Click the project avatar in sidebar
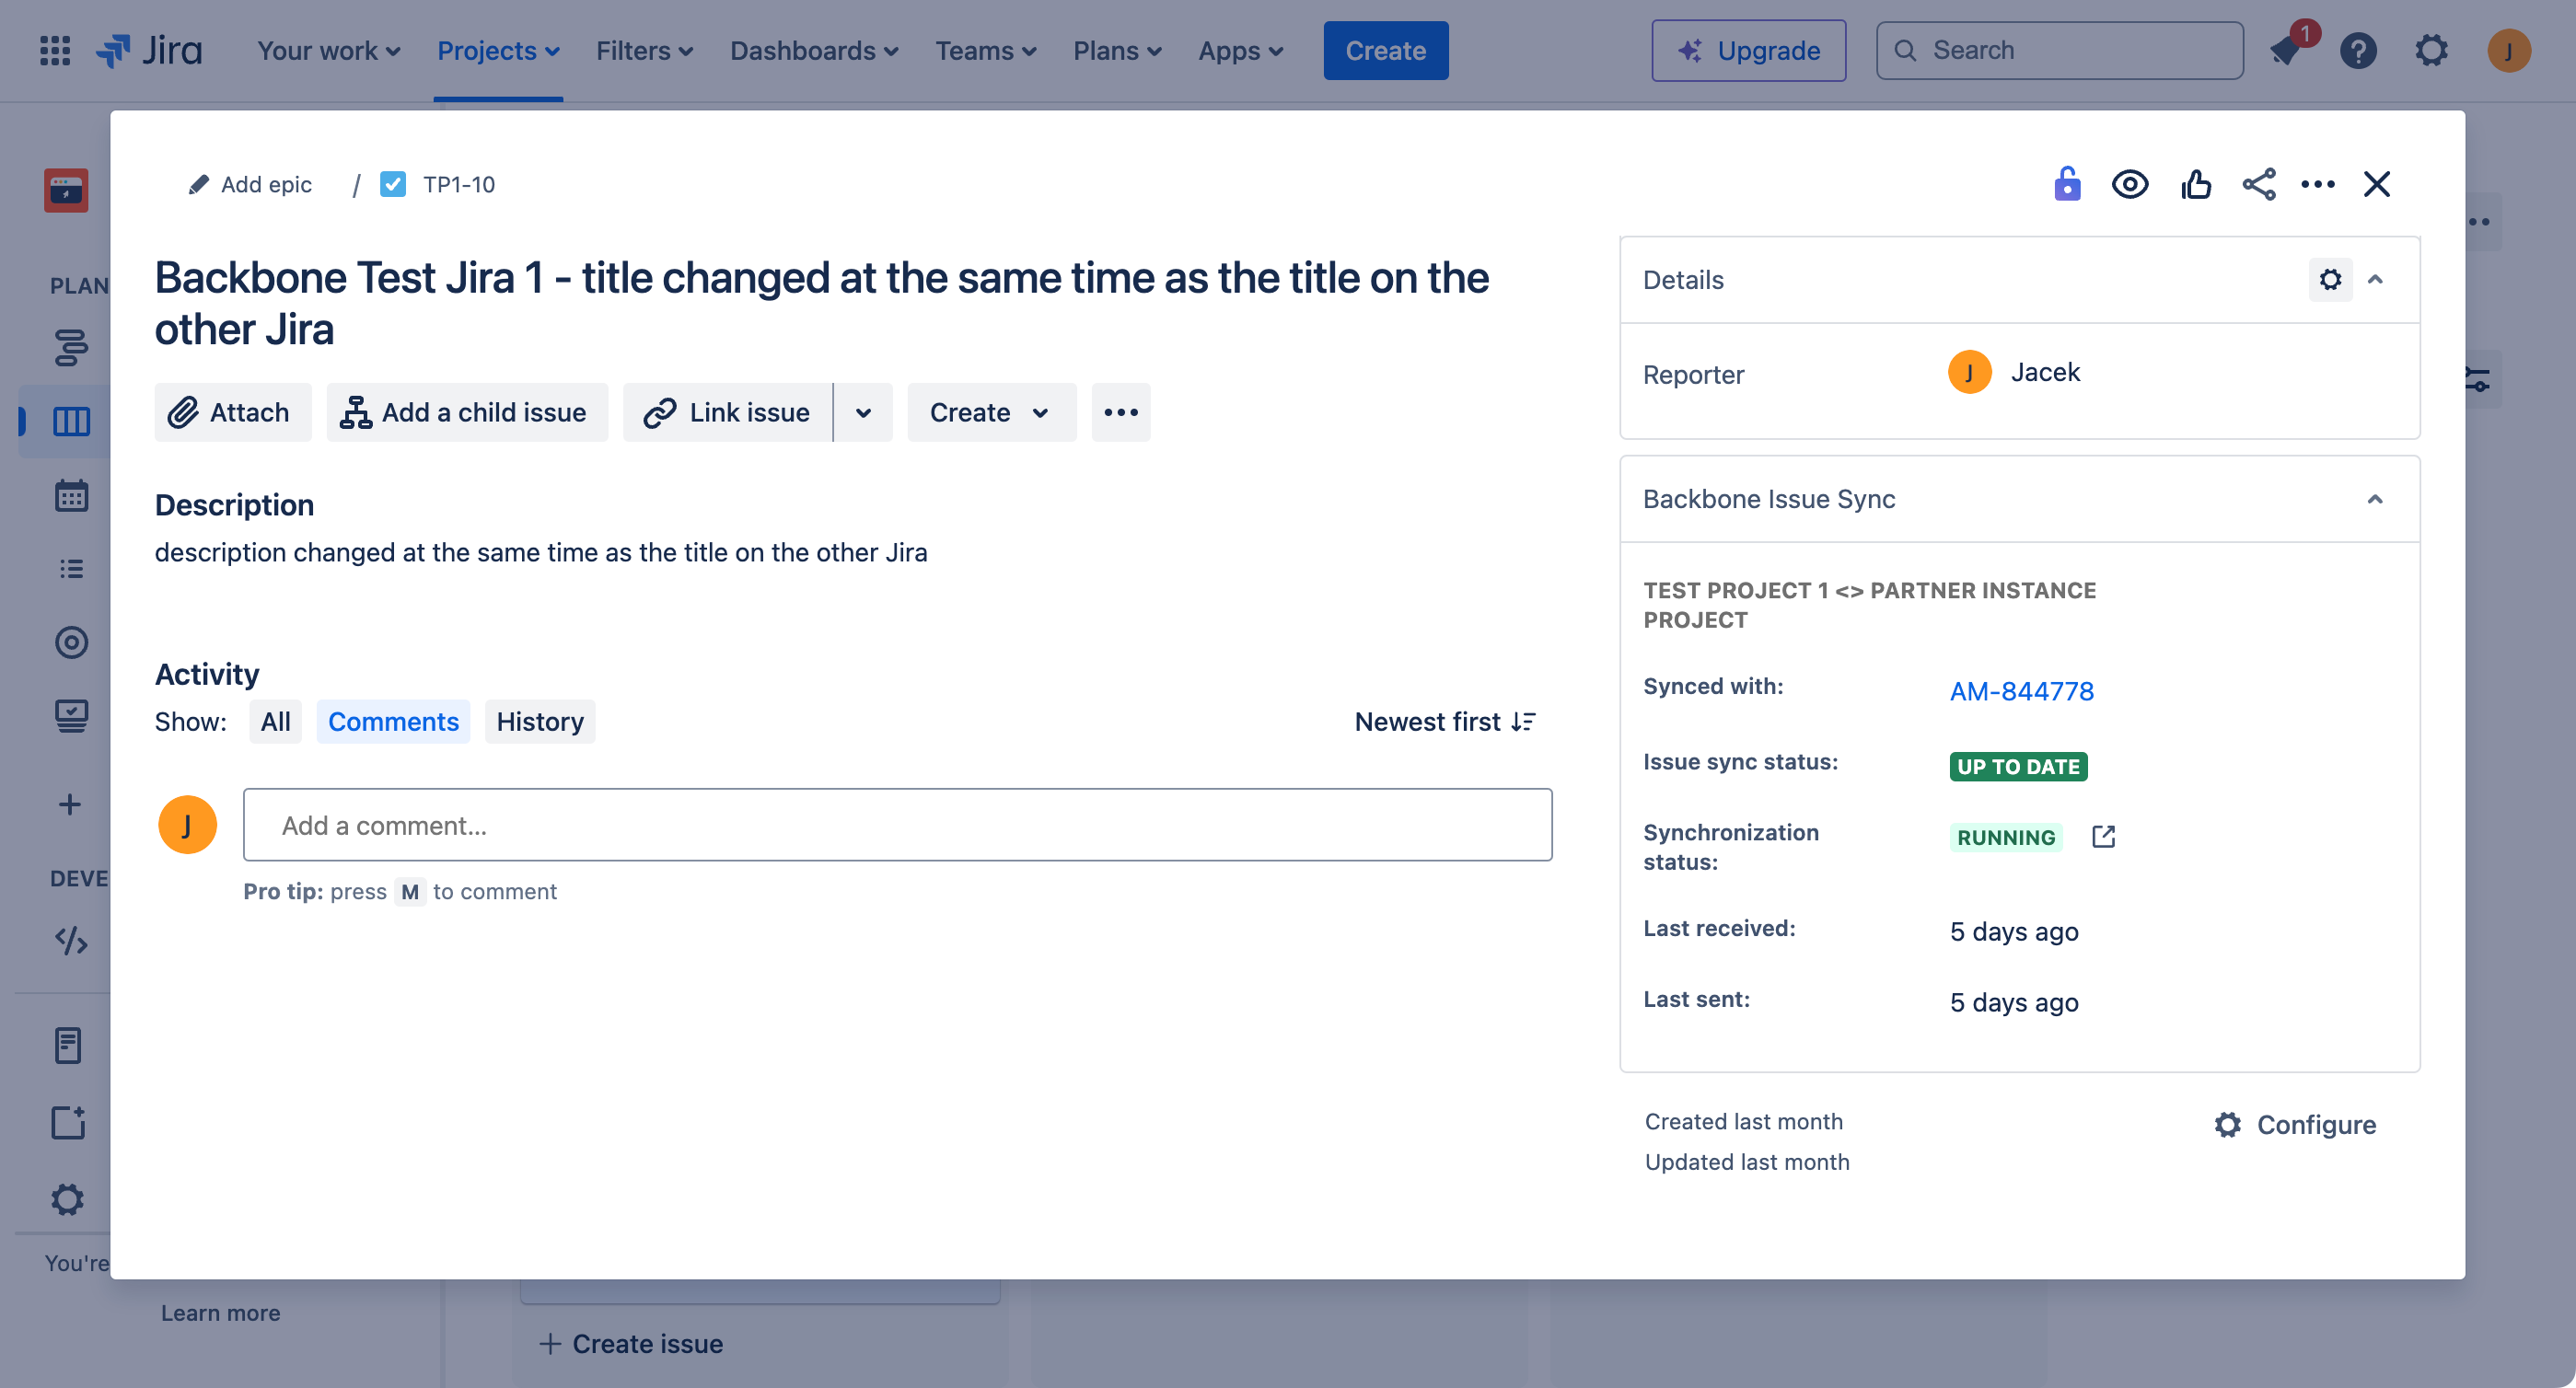The width and height of the screenshot is (2576, 1388). pos(66,190)
